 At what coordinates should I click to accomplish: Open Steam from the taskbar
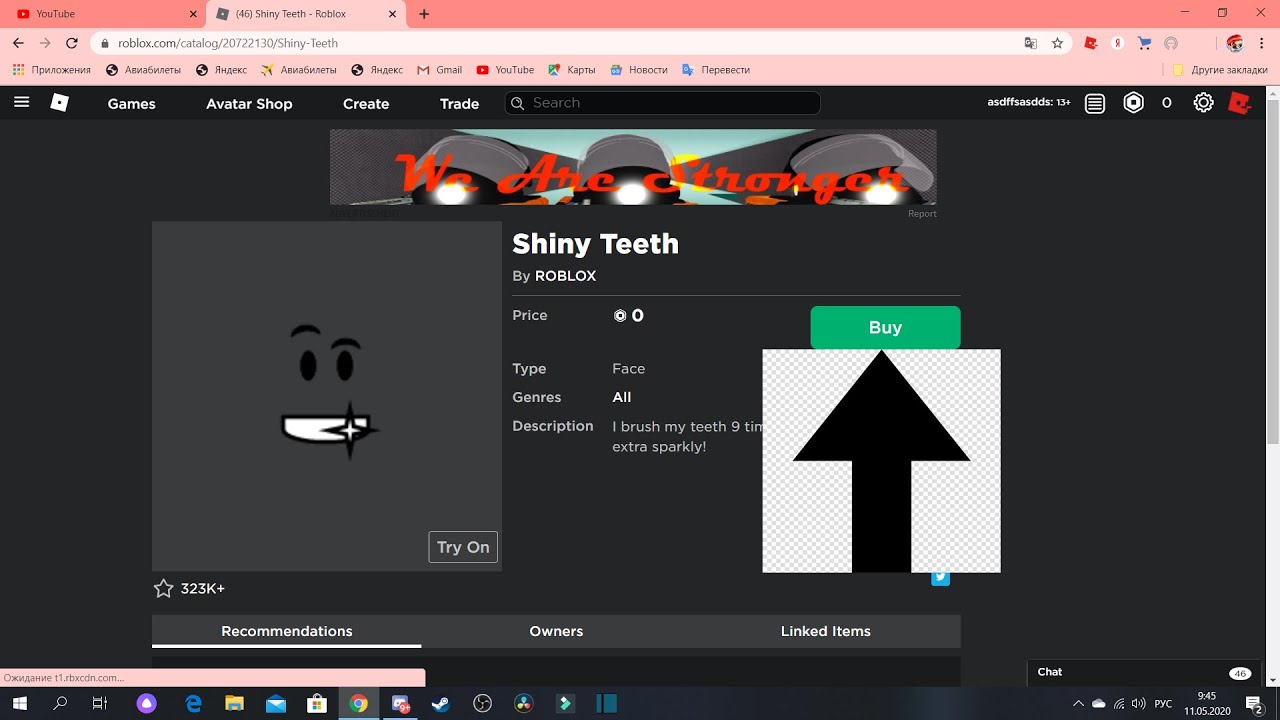click(x=440, y=704)
